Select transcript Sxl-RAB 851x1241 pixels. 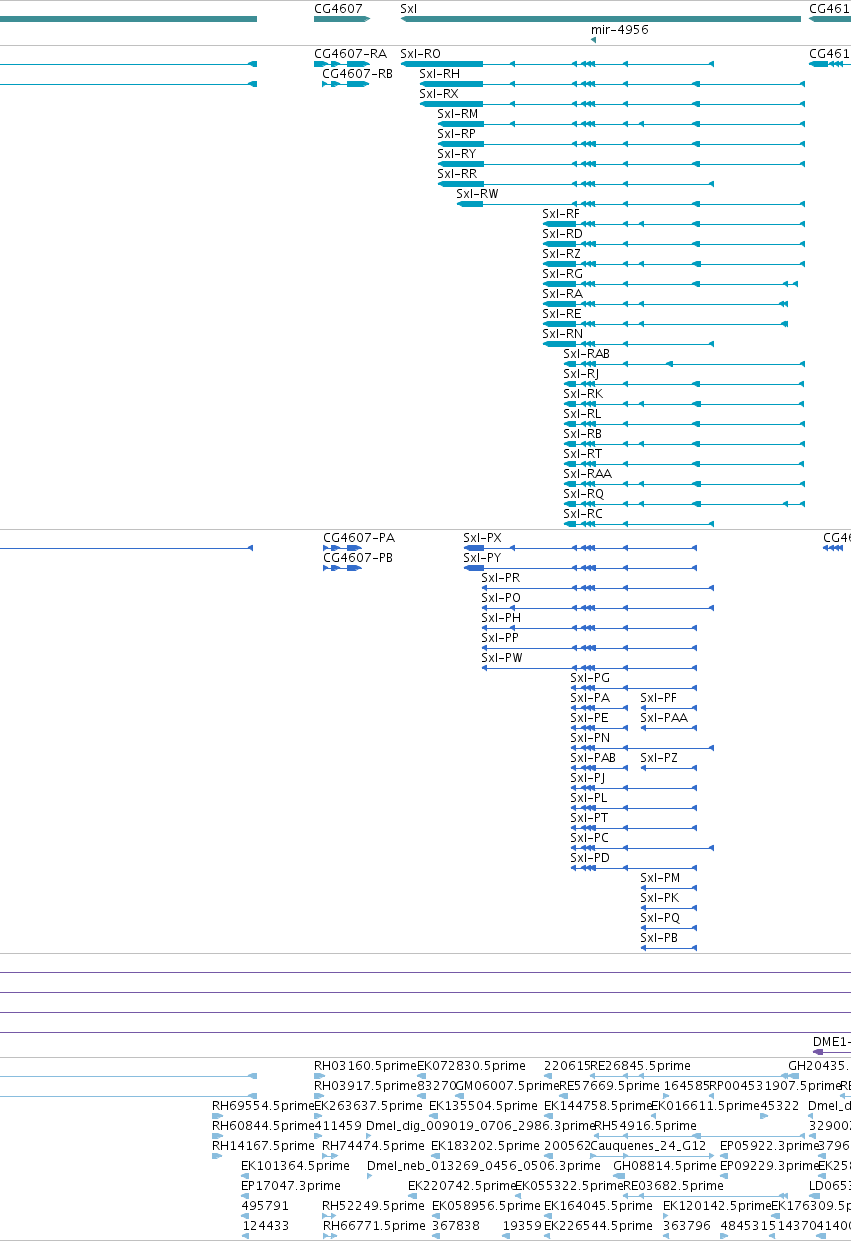(x=586, y=354)
